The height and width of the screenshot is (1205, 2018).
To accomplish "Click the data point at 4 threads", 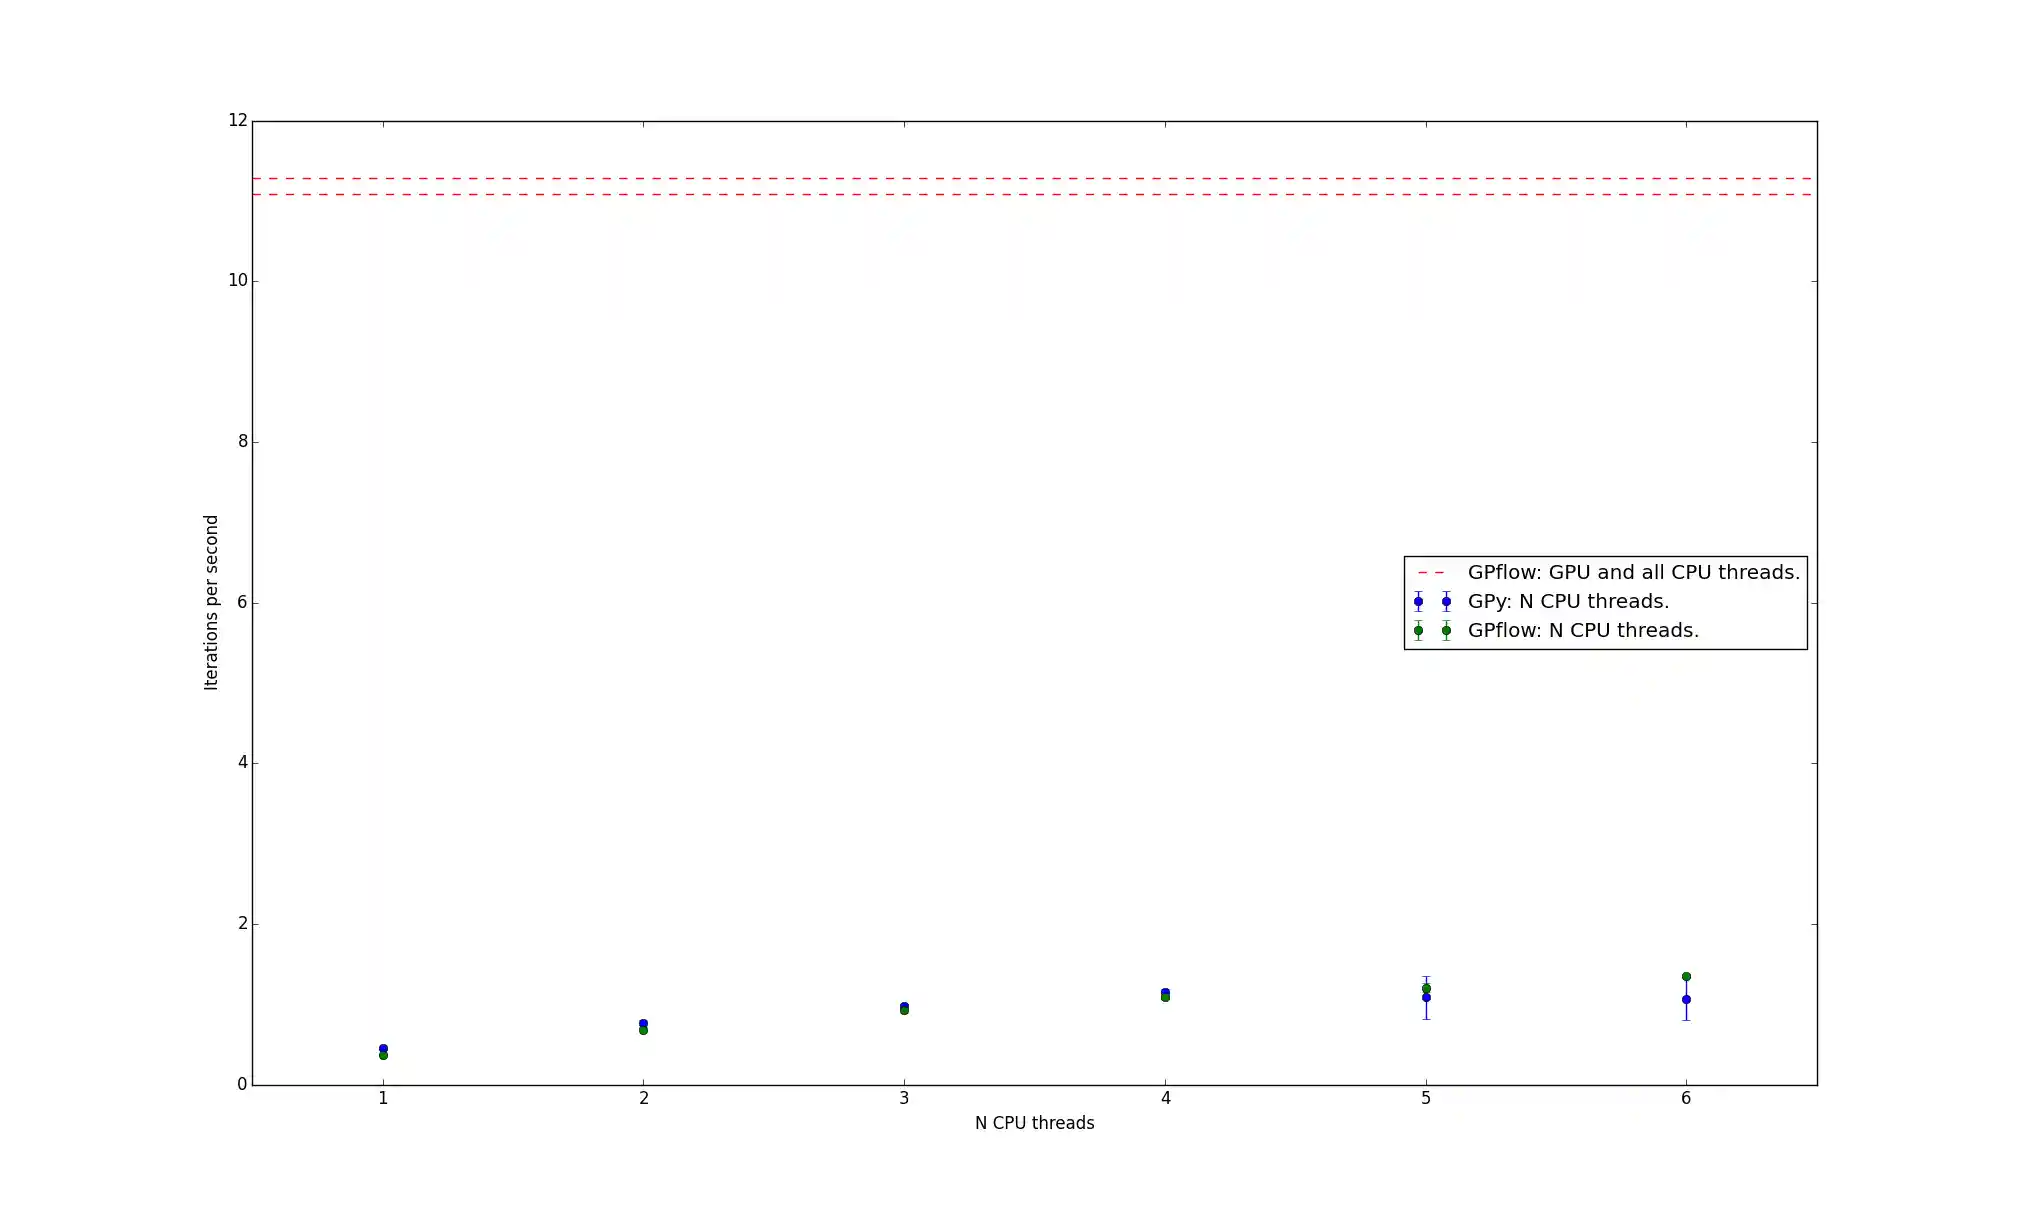I will point(1165,994).
